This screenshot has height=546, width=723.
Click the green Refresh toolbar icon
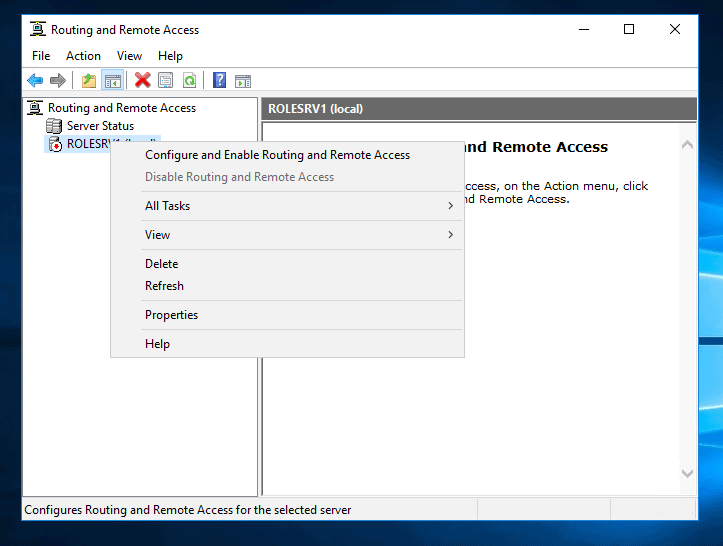[189, 81]
